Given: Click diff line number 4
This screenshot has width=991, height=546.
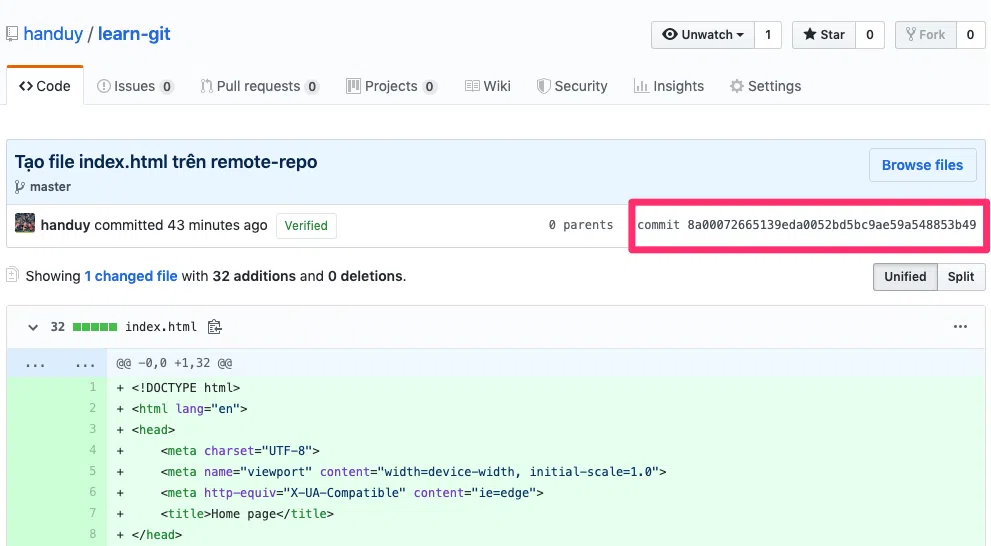Looking at the screenshot, I should pos(93,450).
